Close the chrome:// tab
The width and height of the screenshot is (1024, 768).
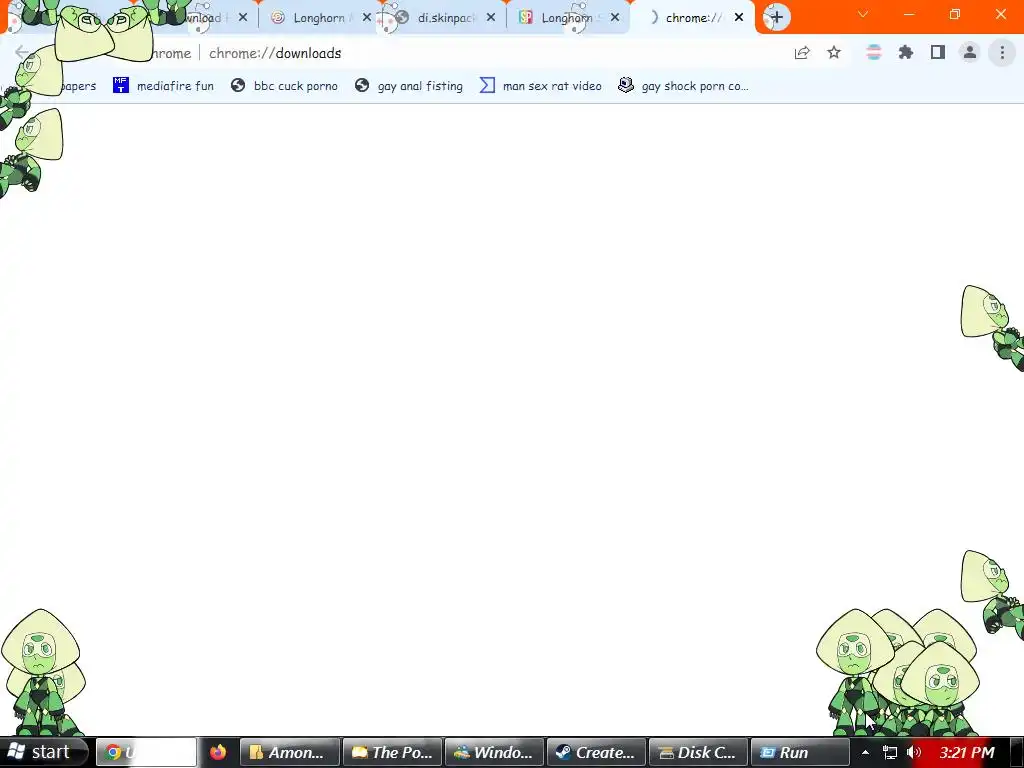click(x=739, y=18)
